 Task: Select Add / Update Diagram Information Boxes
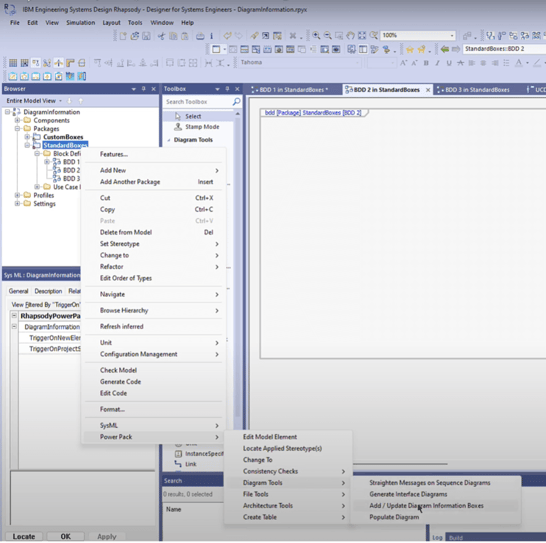[426, 505]
